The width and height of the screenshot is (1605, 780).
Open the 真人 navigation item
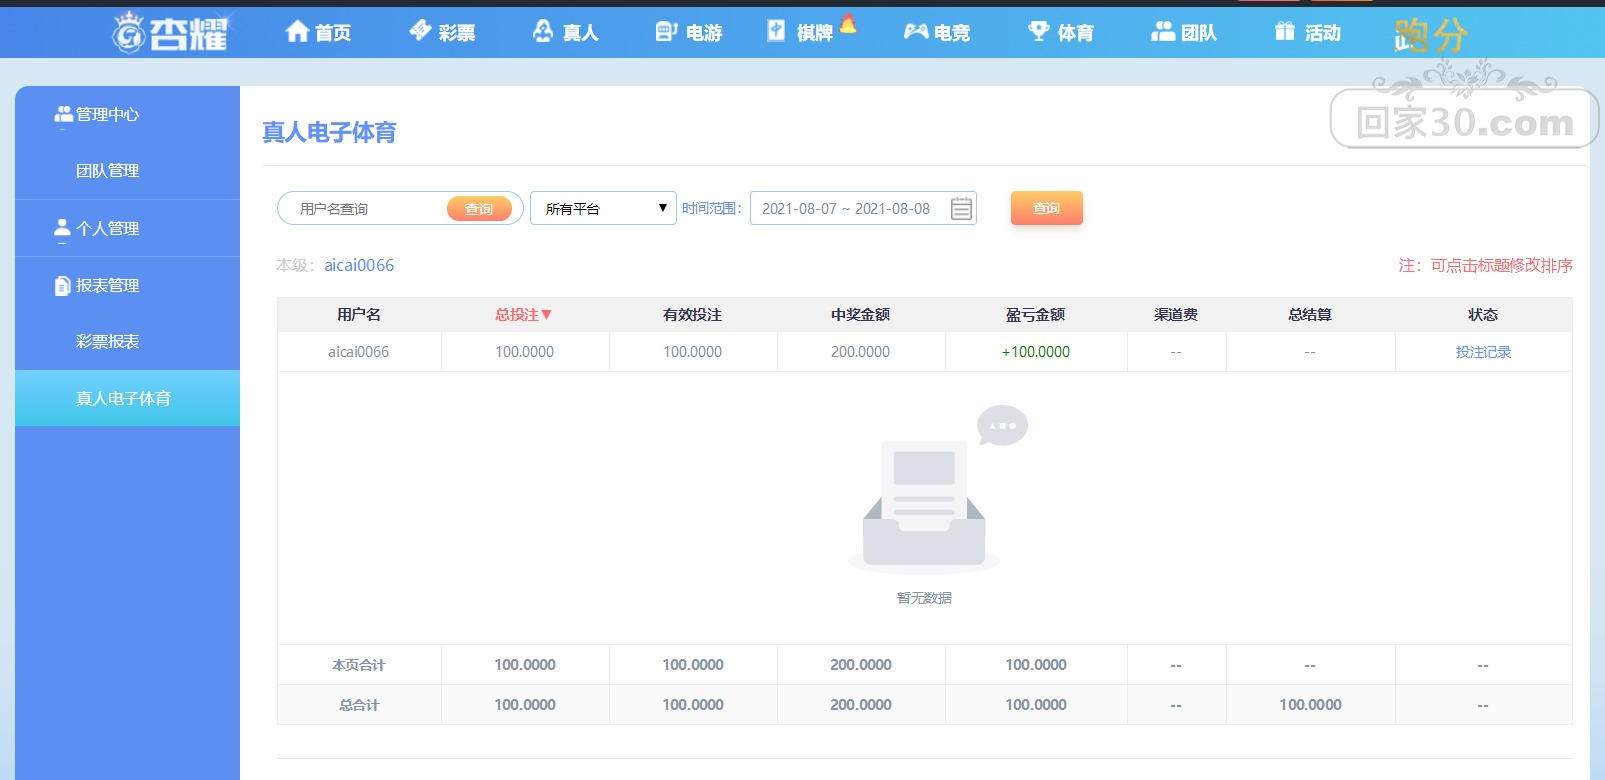coord(565,32)
